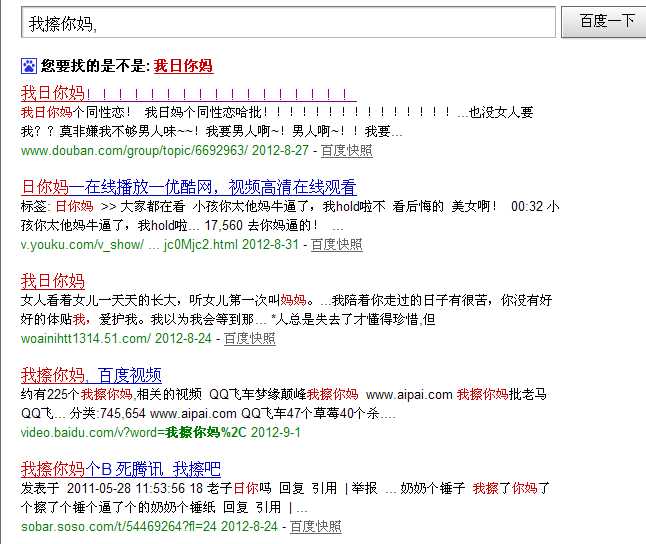646x544 pixels.
Task: Open first result title with exclamation marks
Action: 188,94
